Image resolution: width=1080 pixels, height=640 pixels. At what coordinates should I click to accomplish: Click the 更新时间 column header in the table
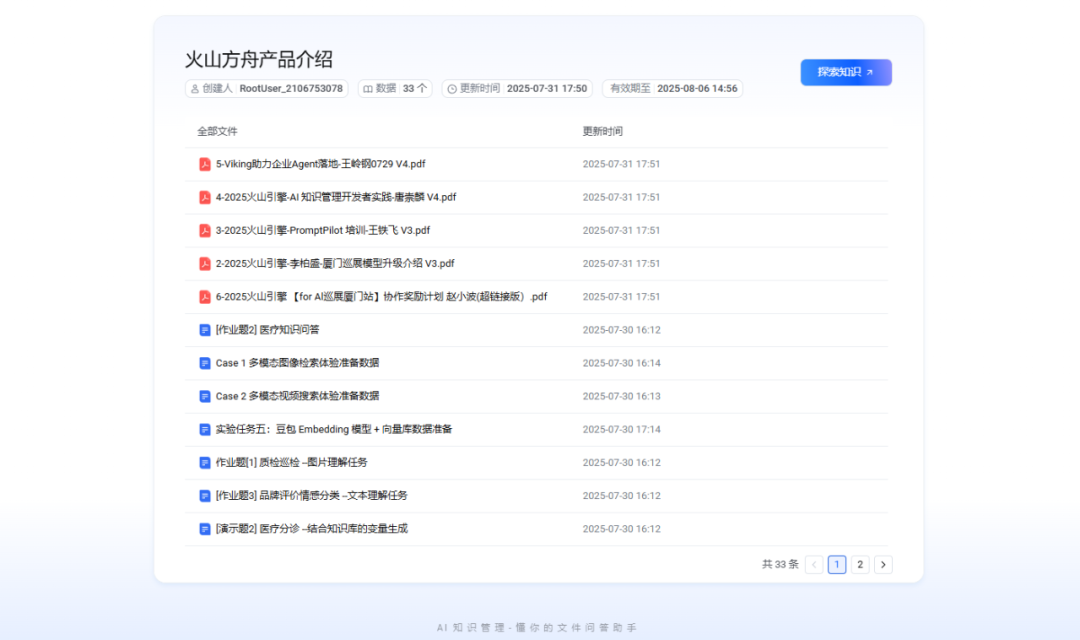pos(603,131)
